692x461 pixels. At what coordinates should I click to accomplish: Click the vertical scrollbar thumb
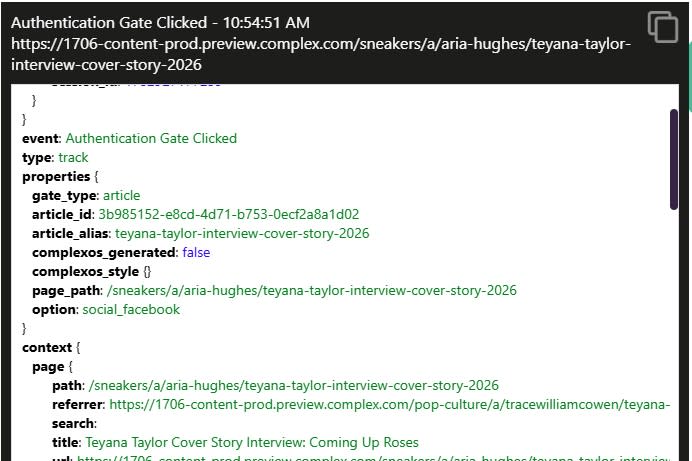click(x=673, y=159)
